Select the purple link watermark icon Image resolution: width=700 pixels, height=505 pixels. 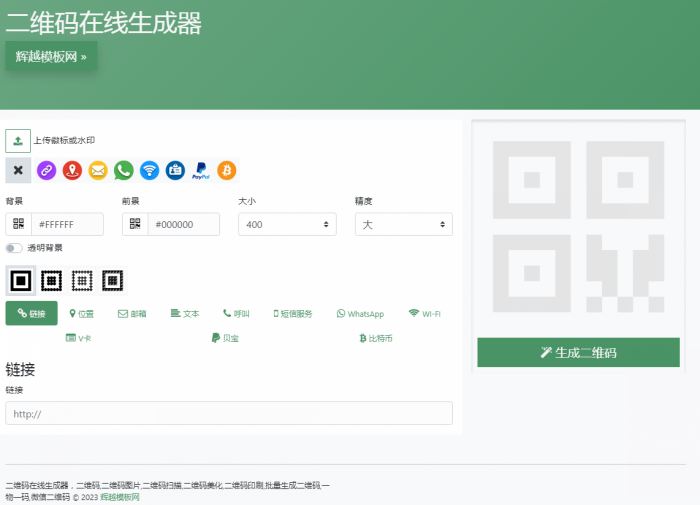(x=46, y=171)
